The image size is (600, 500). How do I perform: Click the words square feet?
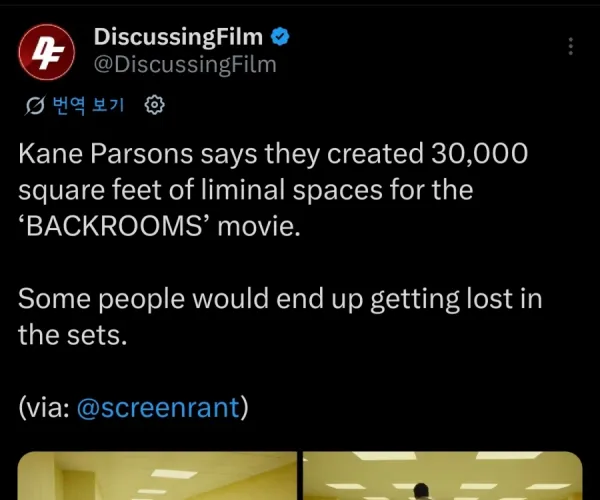pos(90,190)
